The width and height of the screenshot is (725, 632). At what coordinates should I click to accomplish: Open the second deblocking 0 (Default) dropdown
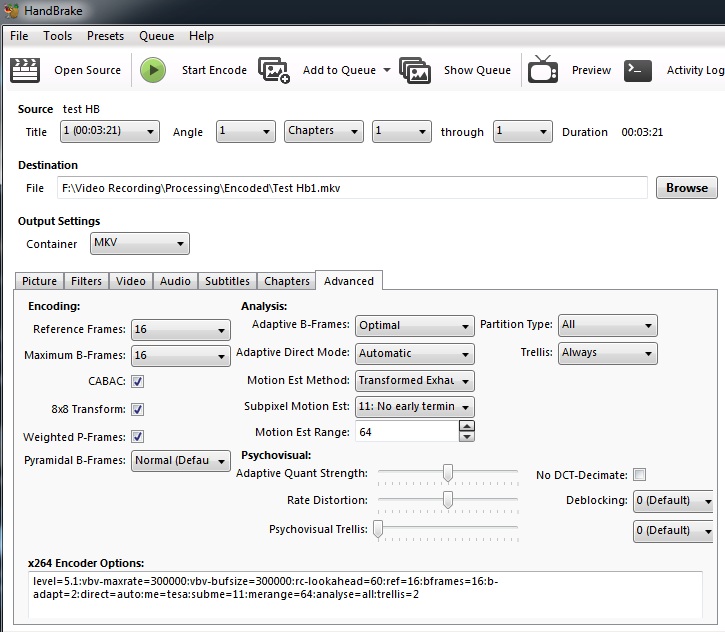[673, 531]
